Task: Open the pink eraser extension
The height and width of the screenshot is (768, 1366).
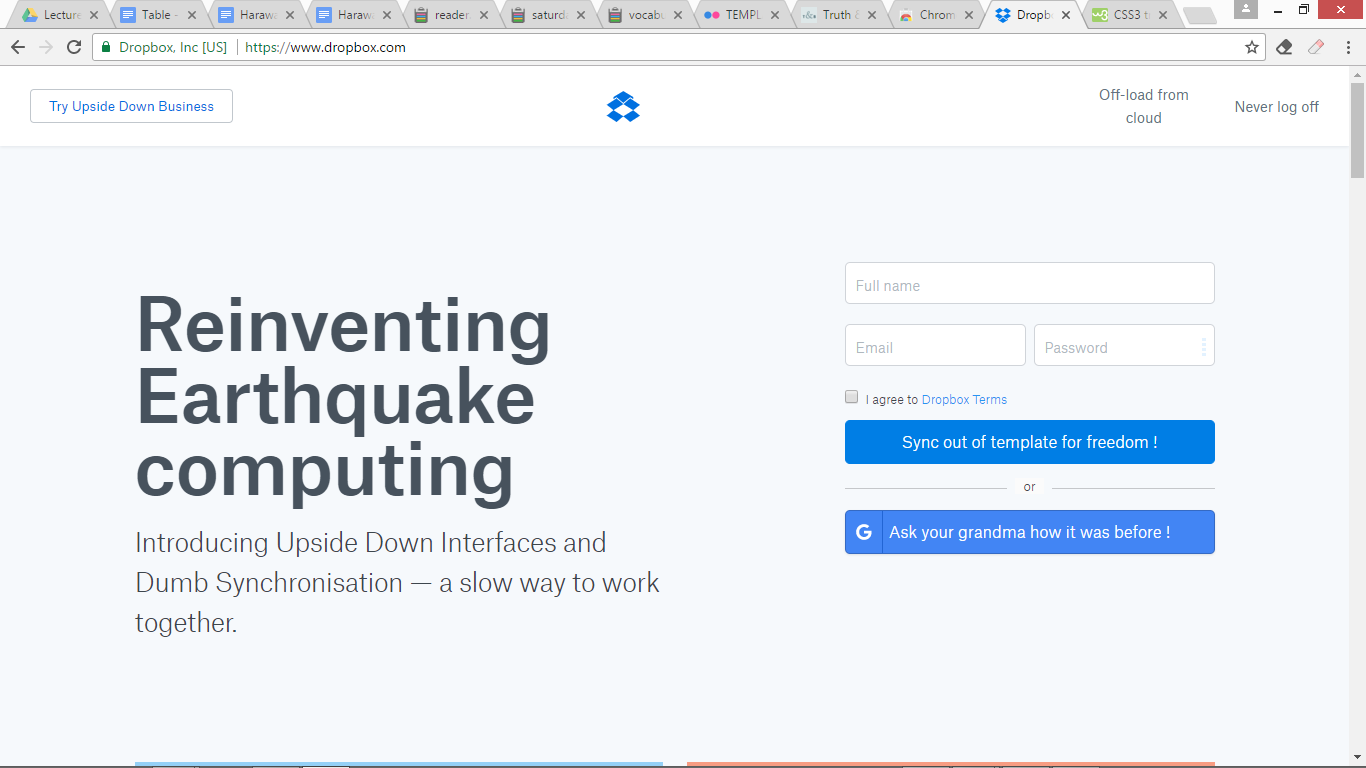Action: 1316,47
